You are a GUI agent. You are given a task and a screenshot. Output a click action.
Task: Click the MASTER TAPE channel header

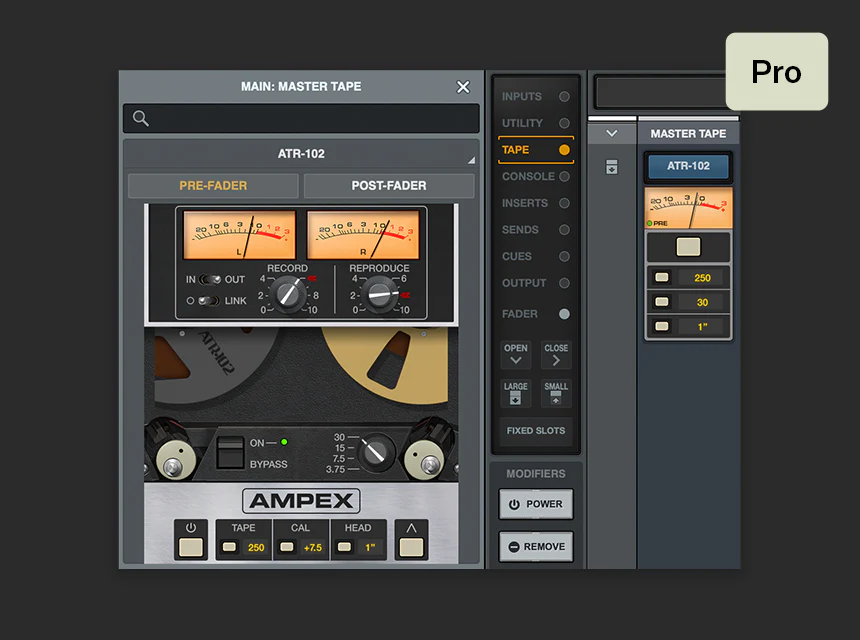688,133
